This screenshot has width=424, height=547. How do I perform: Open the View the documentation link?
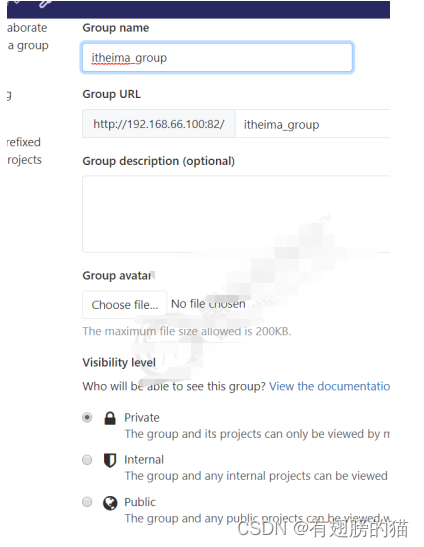click(329, 386)
